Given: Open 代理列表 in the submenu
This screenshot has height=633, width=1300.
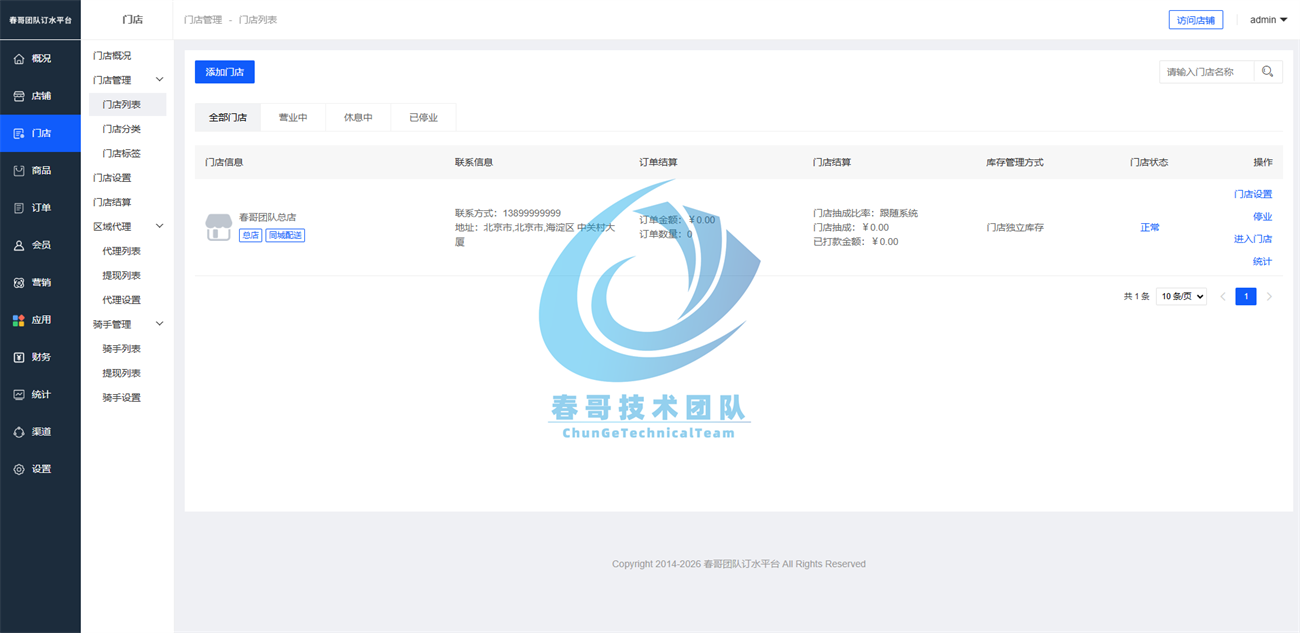Looking at the screenshot, I should point(122,251).
